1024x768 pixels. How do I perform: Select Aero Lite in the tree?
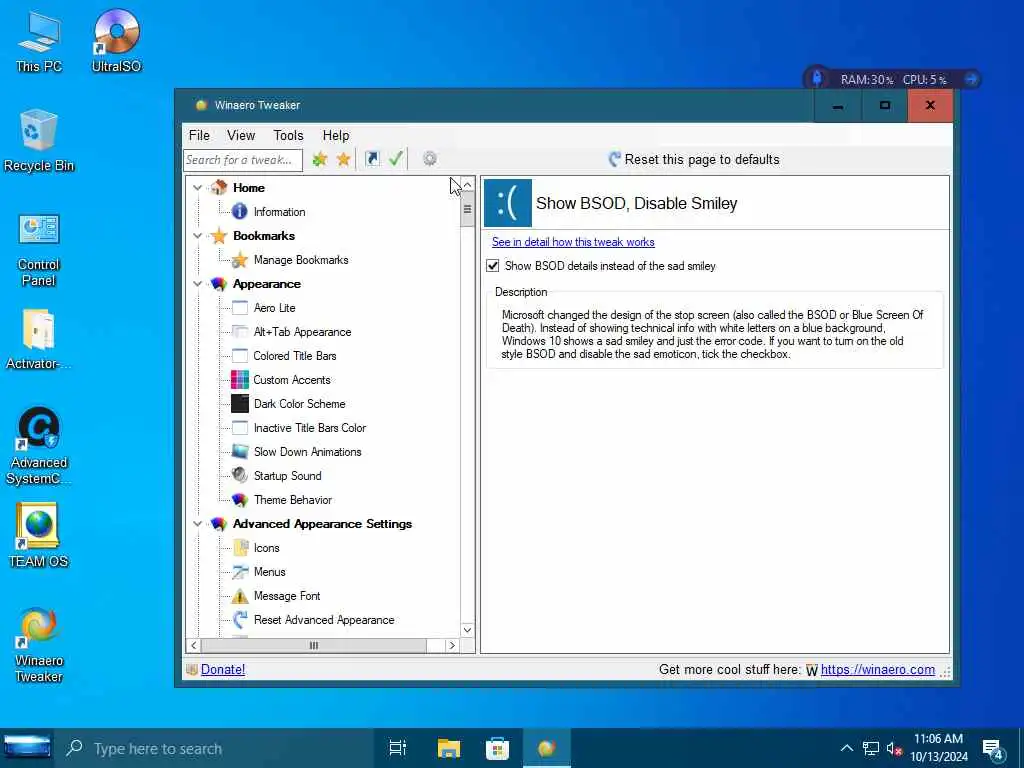click(274, 308)
